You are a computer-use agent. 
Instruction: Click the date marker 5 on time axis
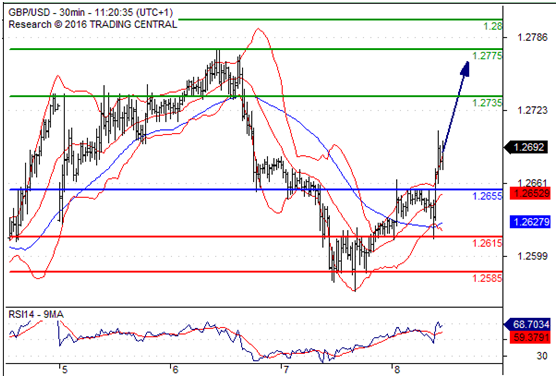64,369
